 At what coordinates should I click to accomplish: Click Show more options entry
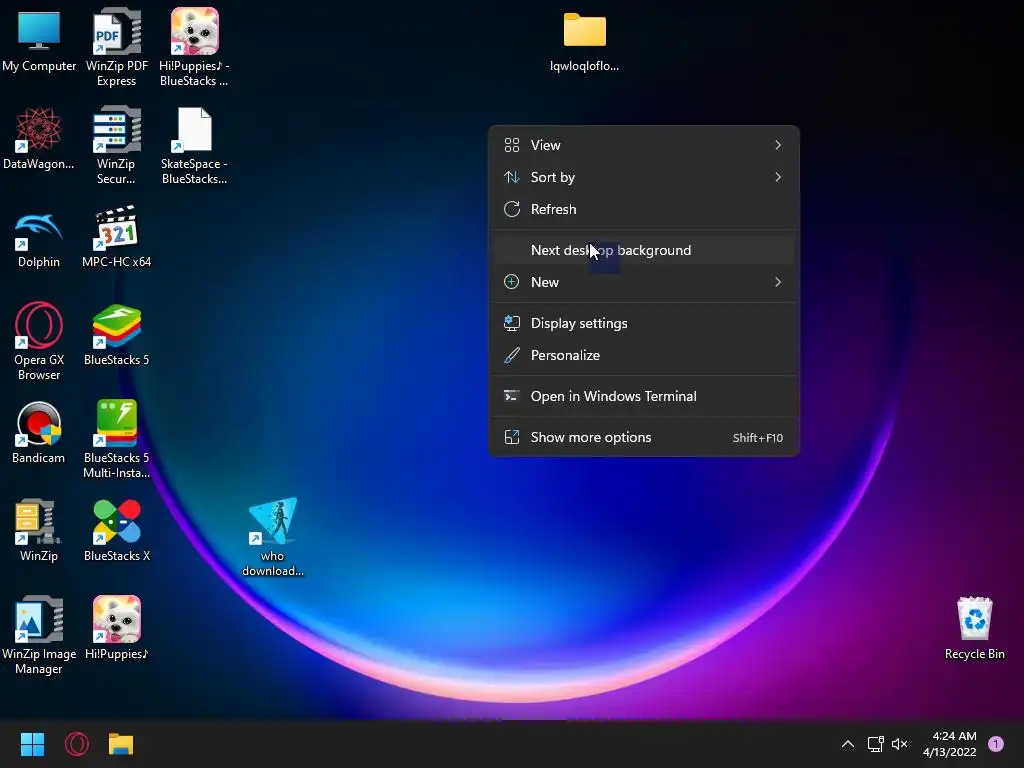coord(644,438)
